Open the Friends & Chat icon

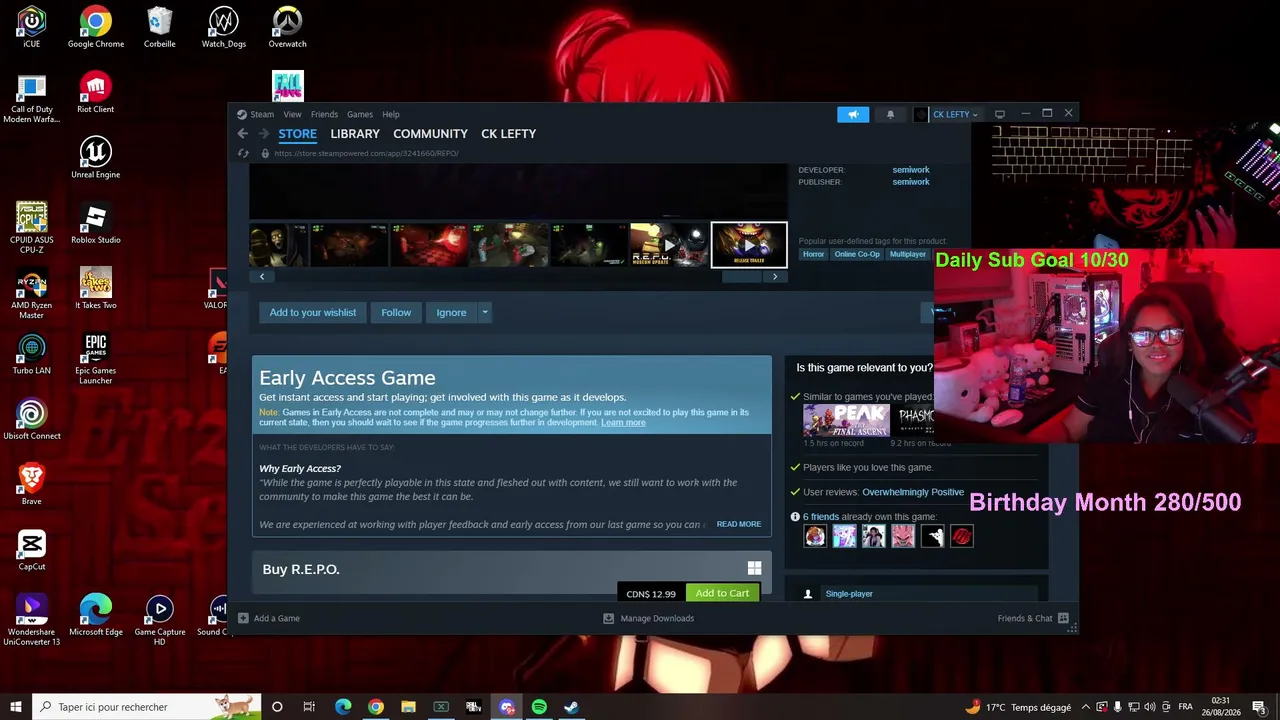tap(1063, 618)
